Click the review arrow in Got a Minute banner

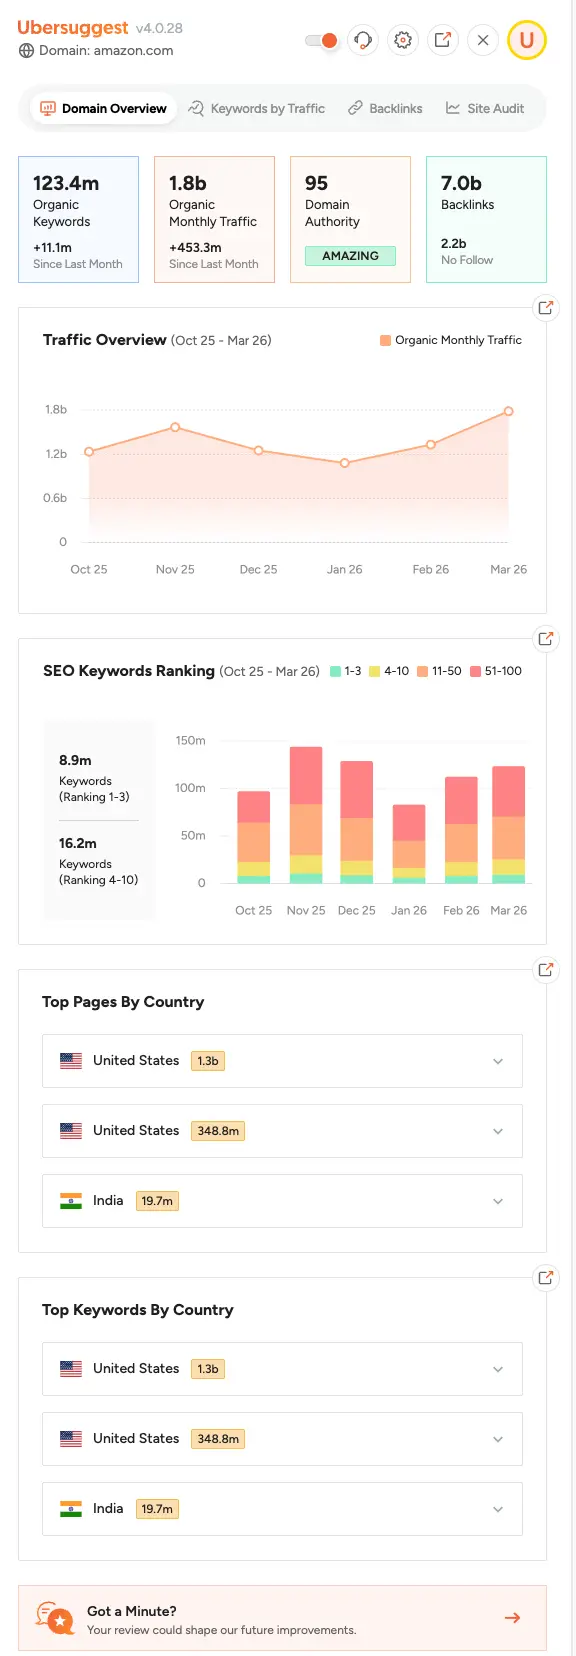[x=512, y=1617]
